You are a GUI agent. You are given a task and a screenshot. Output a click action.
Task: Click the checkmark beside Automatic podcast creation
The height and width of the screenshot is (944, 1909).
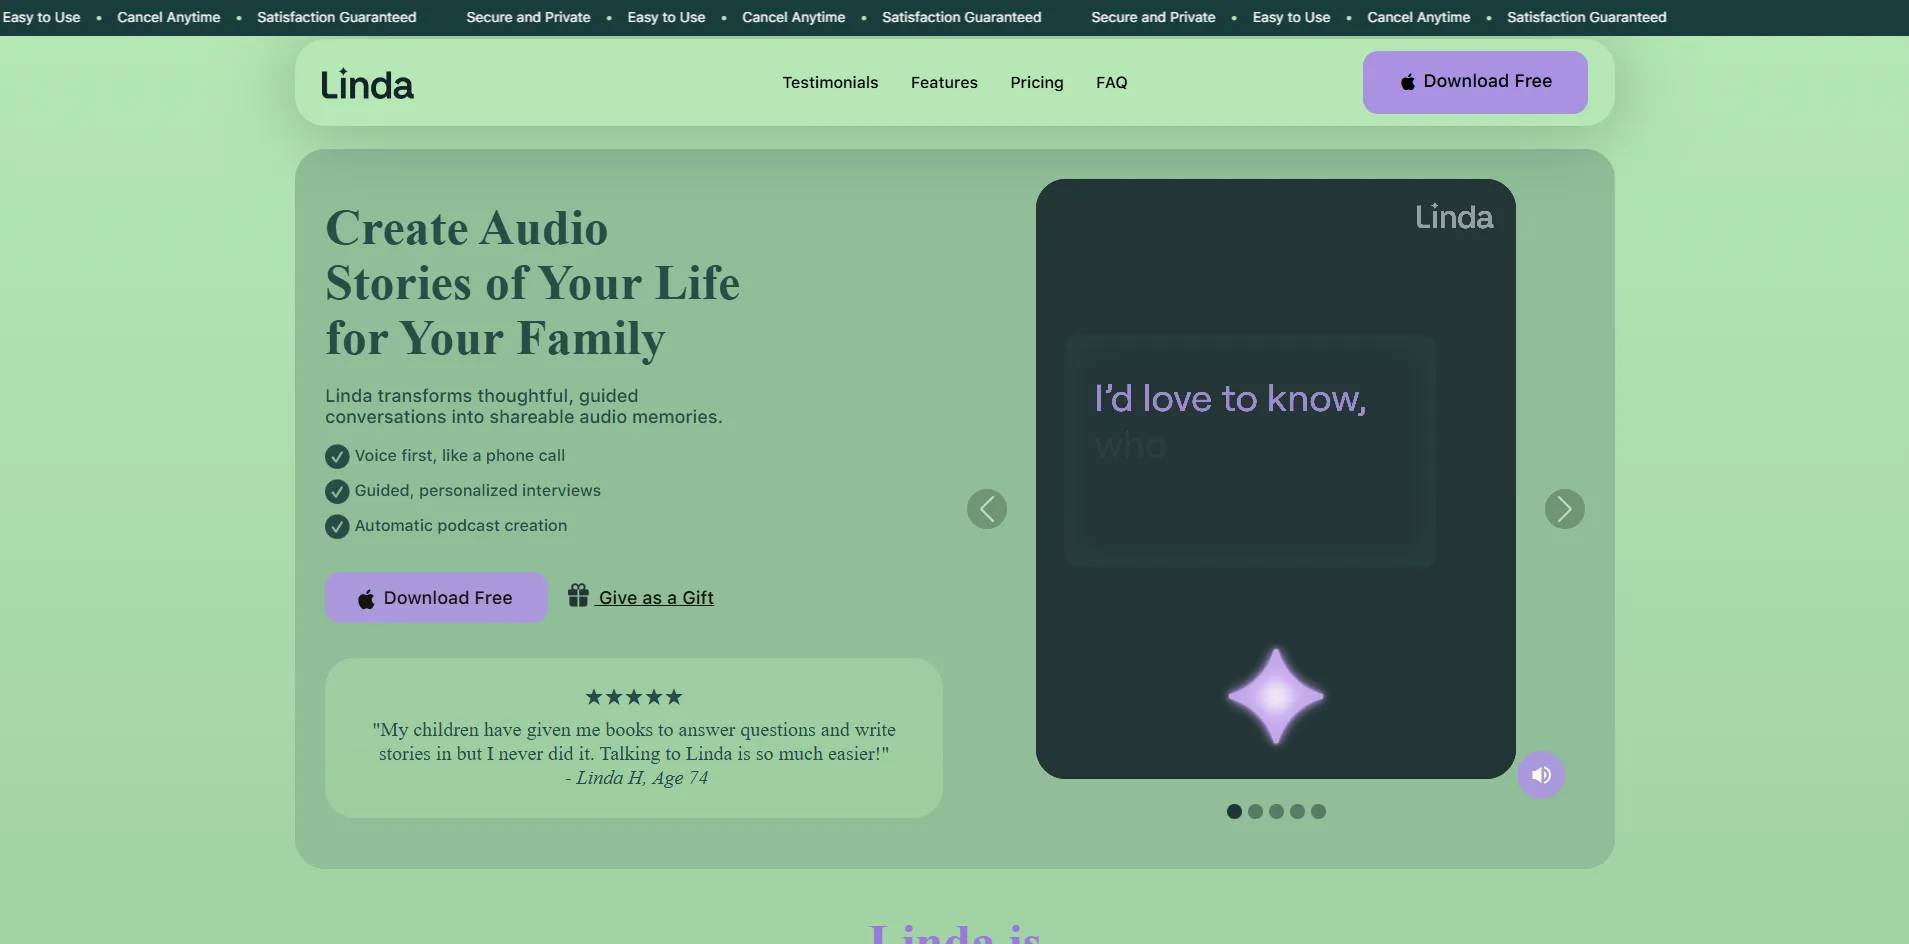[x=337, y=526]
